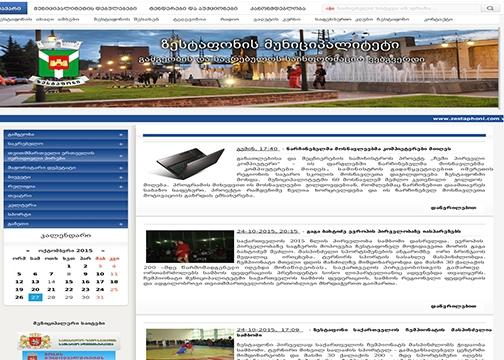This screenshot has height=360, width=504.
Task: Select date 12 in the calendar
Action: (19, 282)
